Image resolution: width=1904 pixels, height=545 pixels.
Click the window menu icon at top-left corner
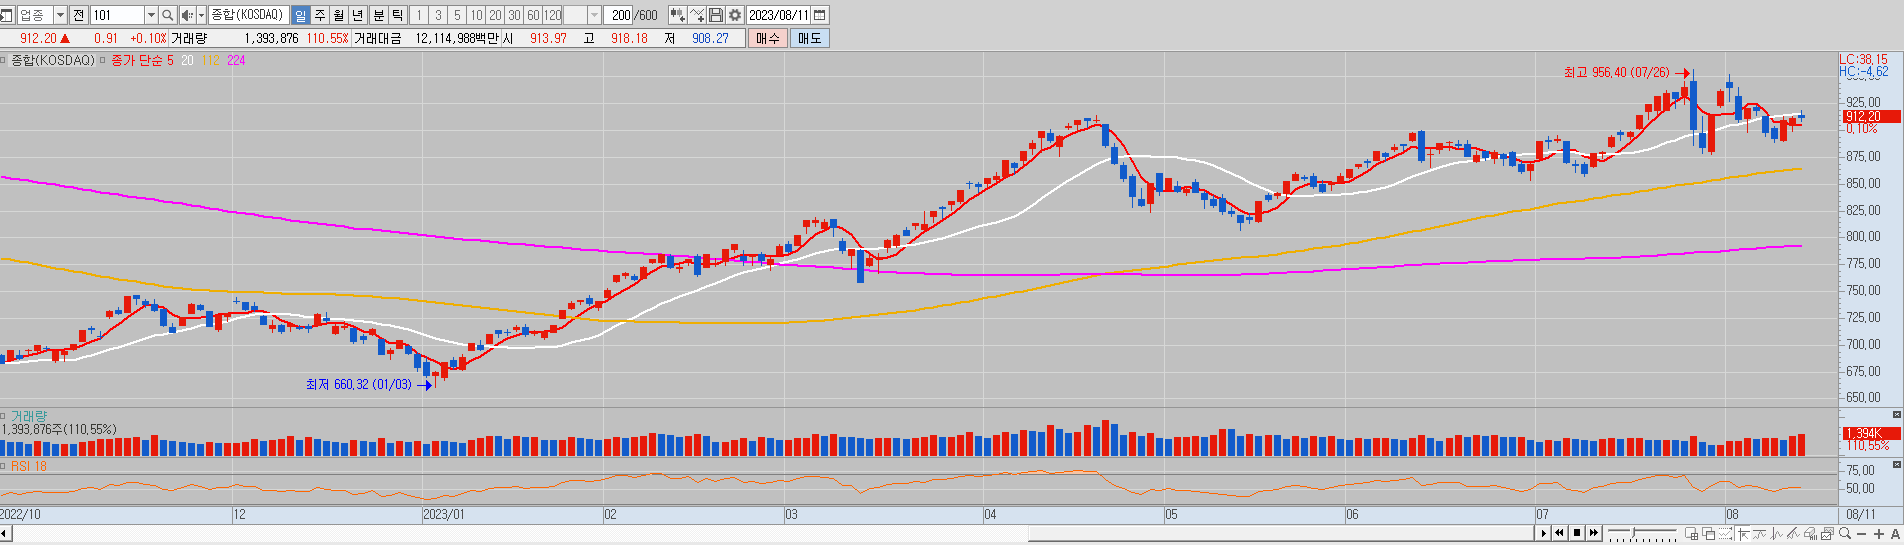(x=7, y=15)
